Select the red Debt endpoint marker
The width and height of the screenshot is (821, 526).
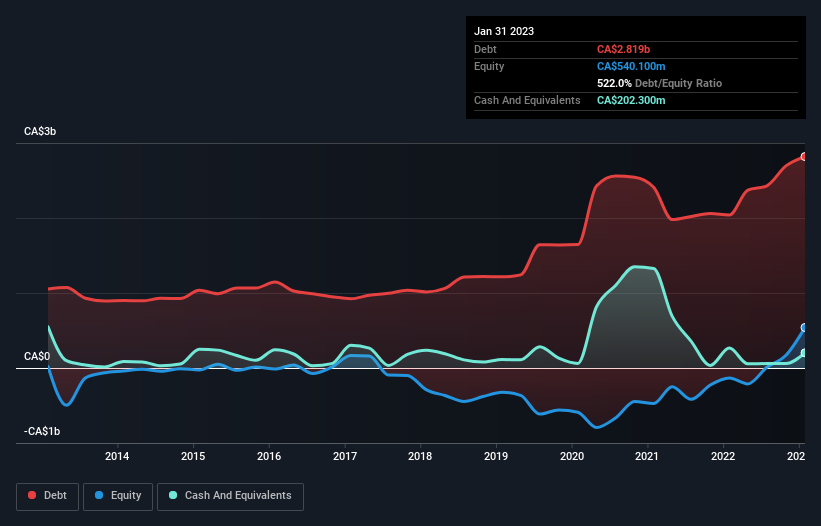[804, 156]
